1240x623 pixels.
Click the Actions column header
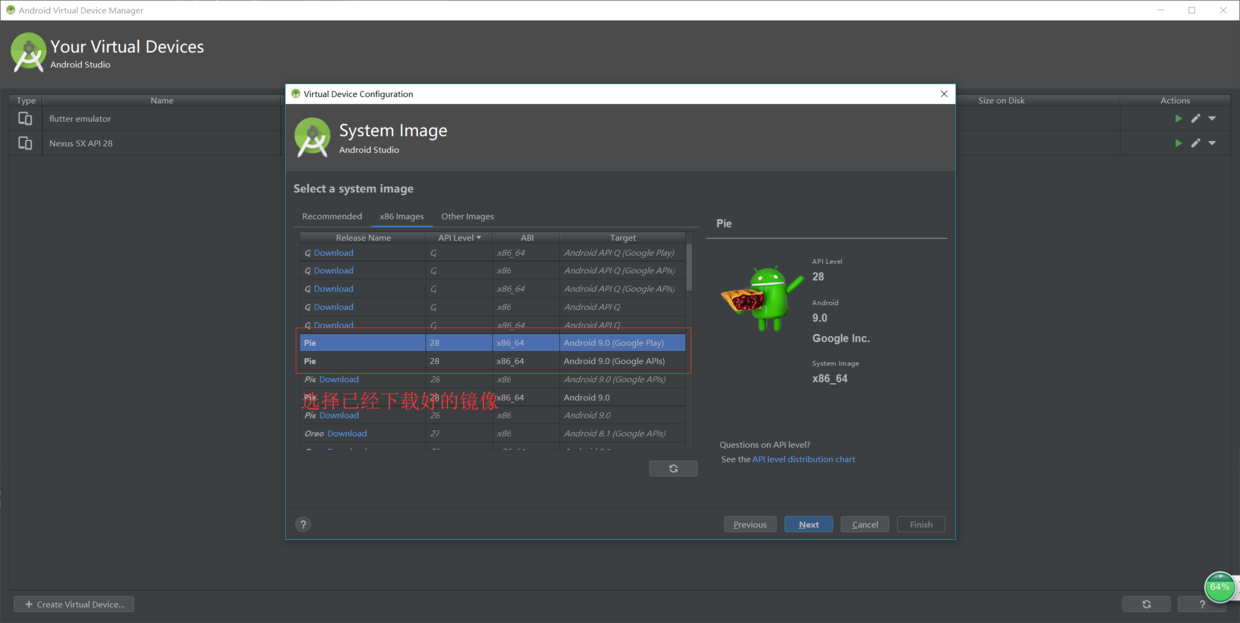click(1175, 100)
